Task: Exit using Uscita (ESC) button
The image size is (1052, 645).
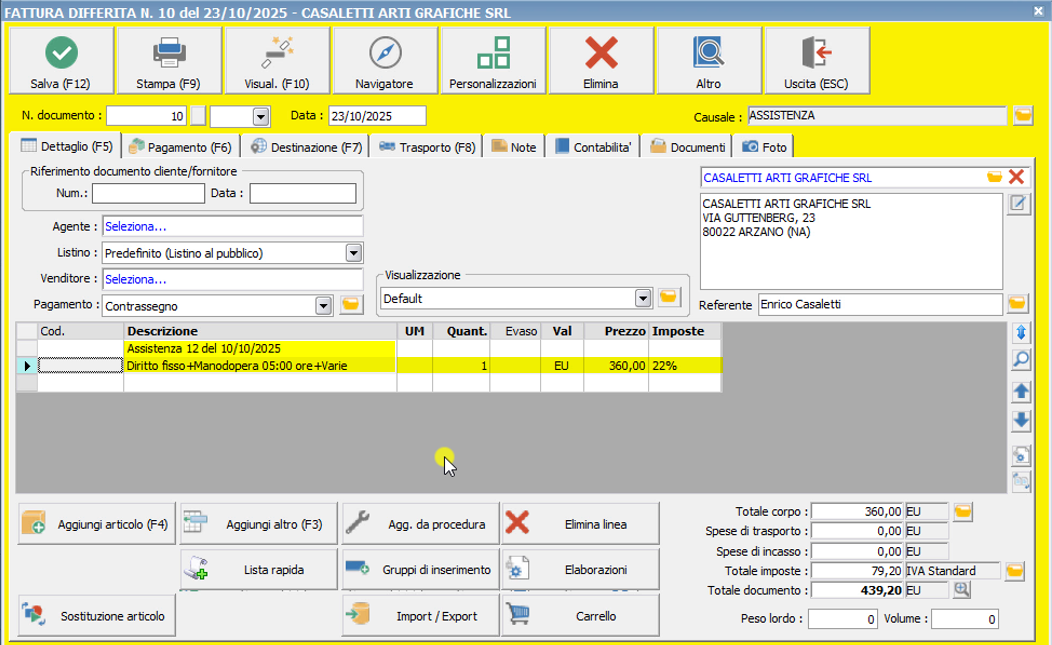Action: coord(817,60)
